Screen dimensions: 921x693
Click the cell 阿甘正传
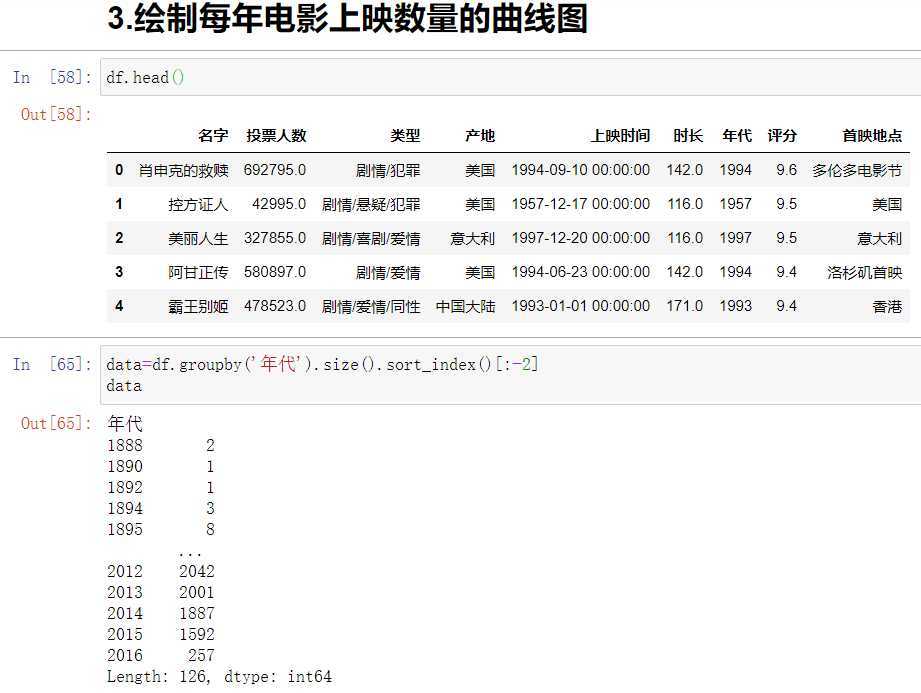(198, 273)
